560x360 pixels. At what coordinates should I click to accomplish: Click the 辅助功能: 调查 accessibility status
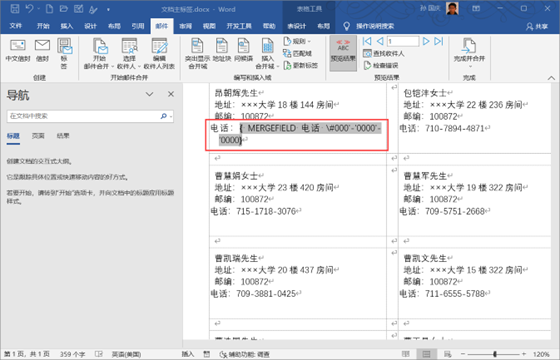[245, 354]
